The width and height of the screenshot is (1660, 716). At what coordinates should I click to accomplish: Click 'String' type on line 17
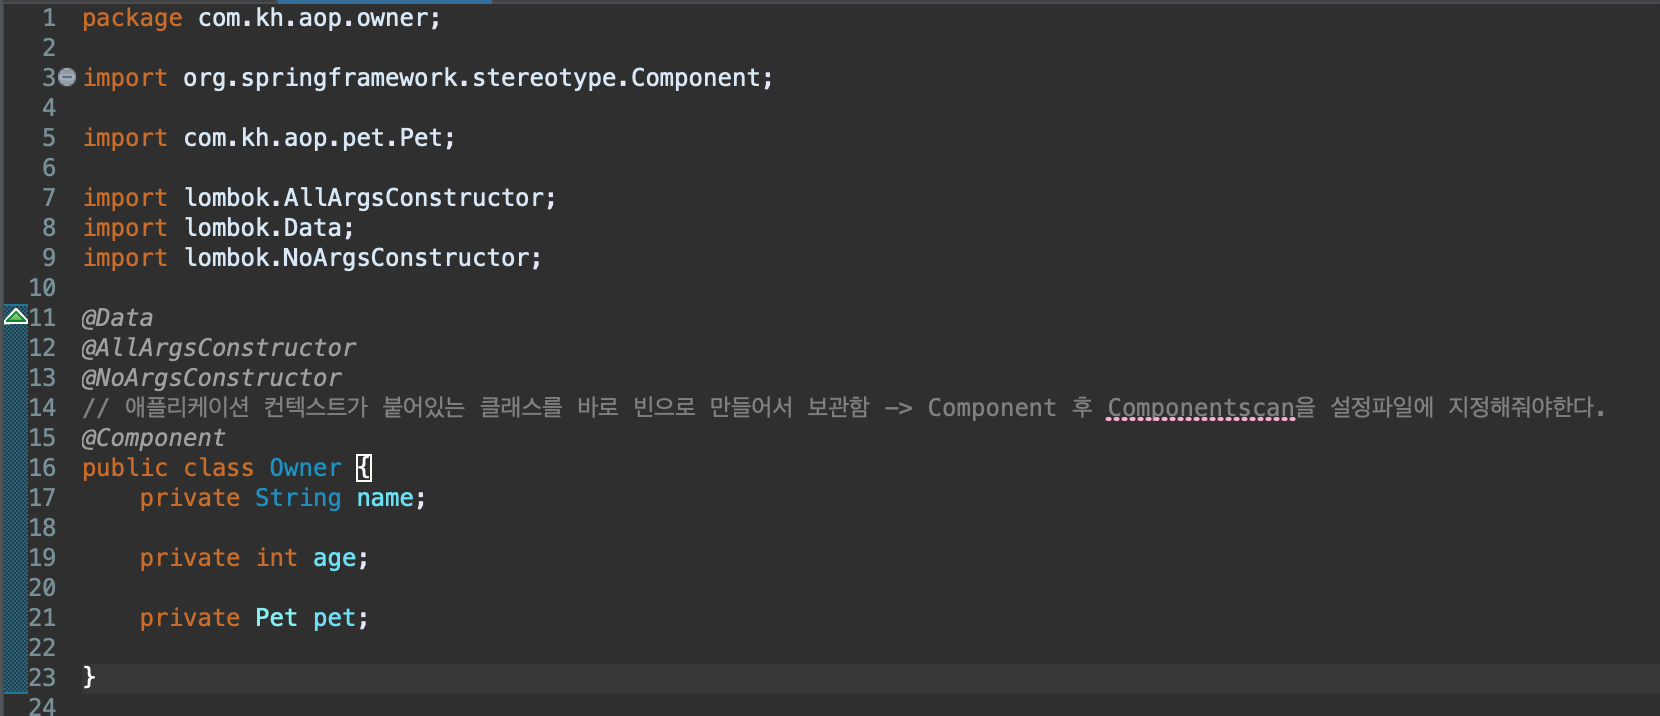(x=298, y=498)
